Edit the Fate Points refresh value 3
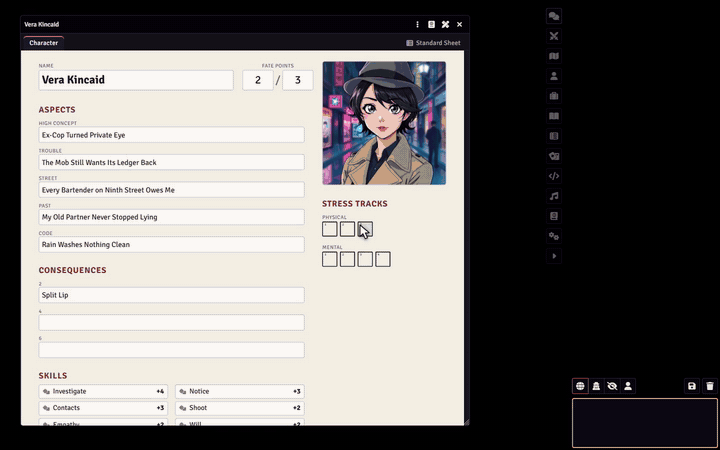720x450 pixels. [x=298, y=80]
